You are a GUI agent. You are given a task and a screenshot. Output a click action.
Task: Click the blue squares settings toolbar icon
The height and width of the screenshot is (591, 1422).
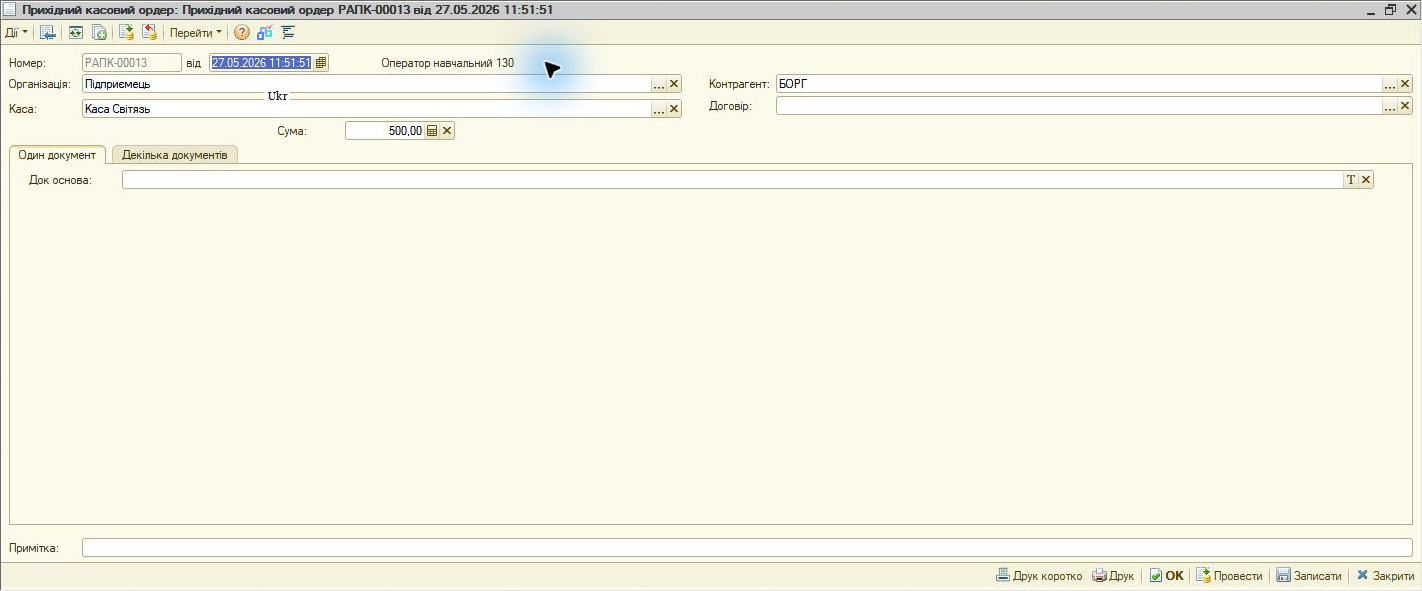[x=265, y=33]
